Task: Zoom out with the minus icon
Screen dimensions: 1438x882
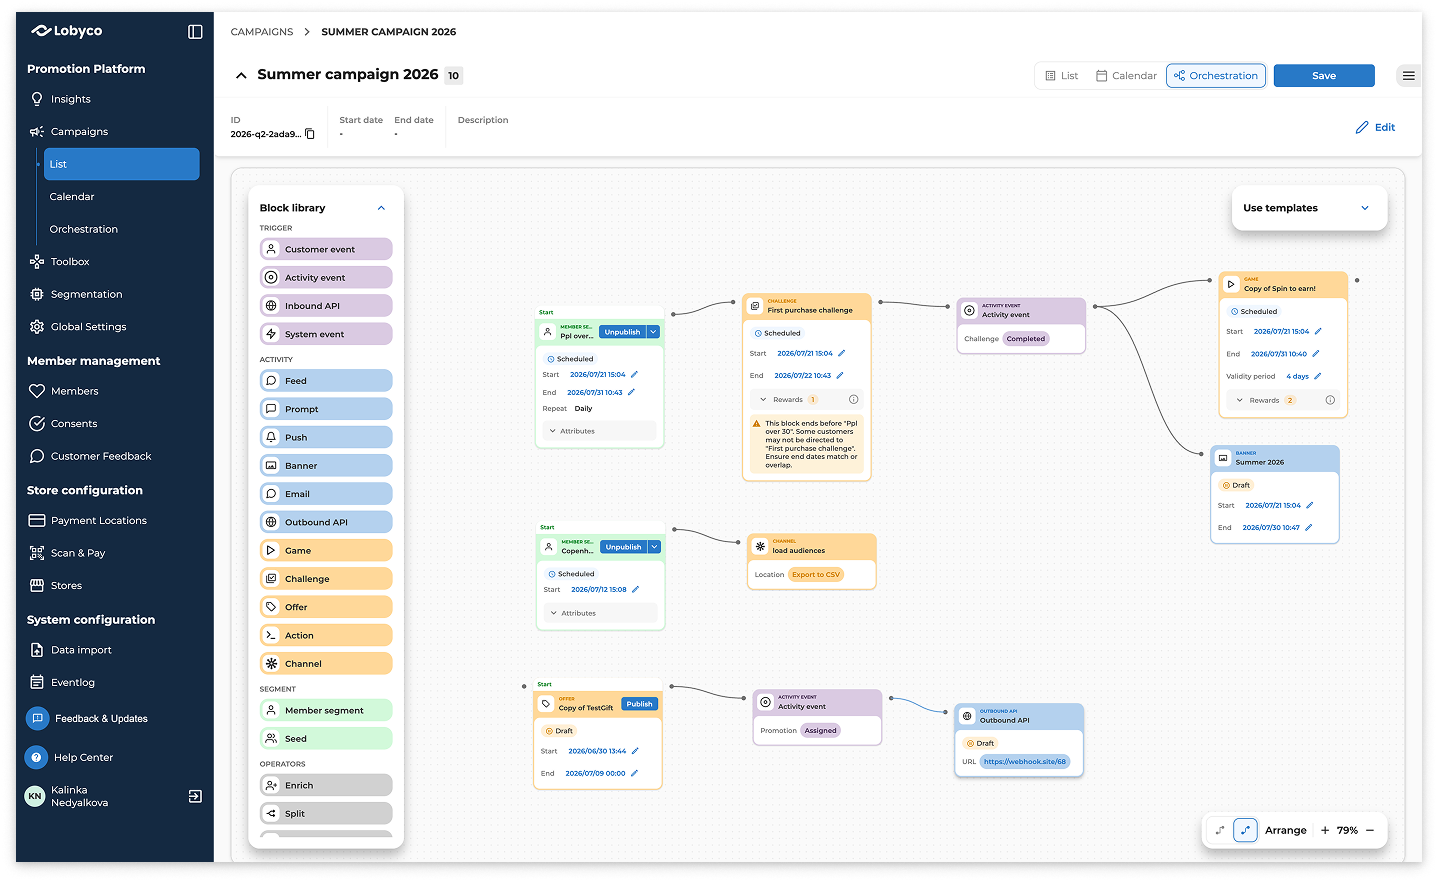Action: pyautogui.click(x=1370, y=830)
